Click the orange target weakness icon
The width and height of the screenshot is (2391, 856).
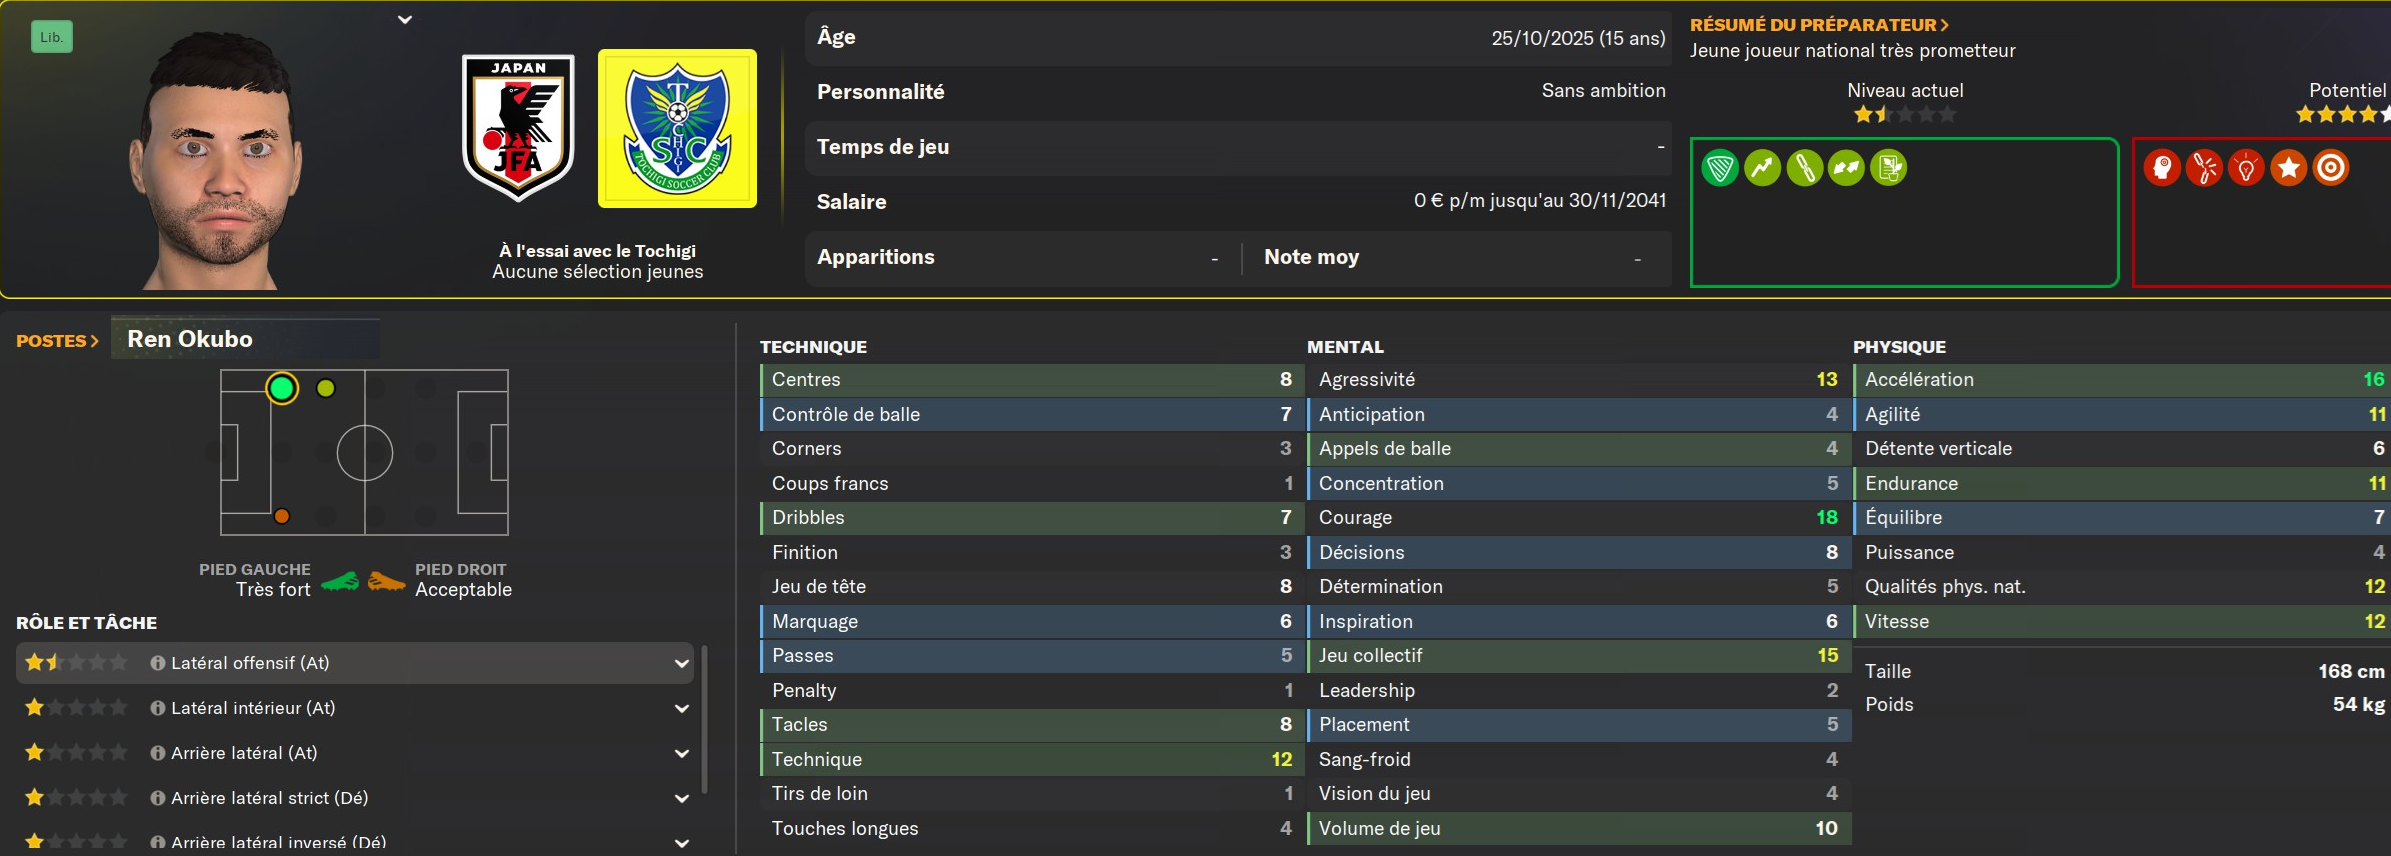(x=2331, y=168)
